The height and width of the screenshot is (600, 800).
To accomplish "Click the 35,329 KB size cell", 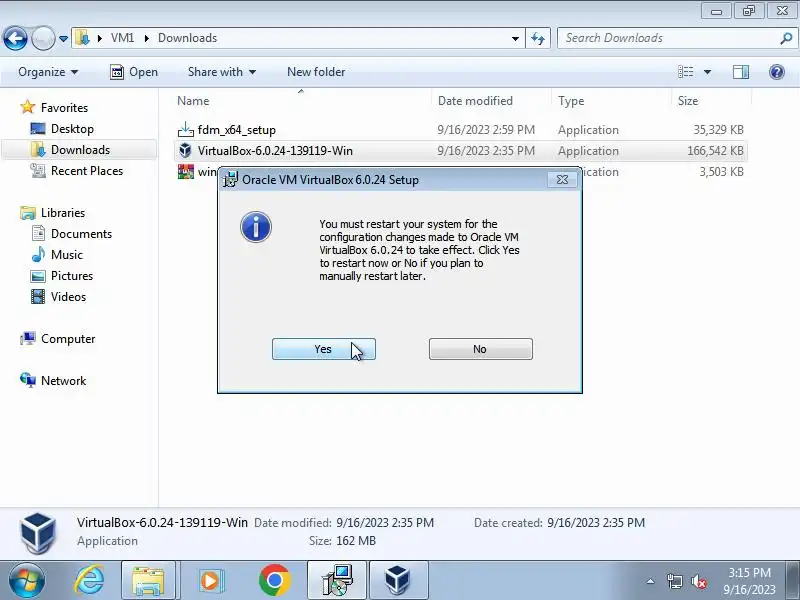I will coord(718,130).
